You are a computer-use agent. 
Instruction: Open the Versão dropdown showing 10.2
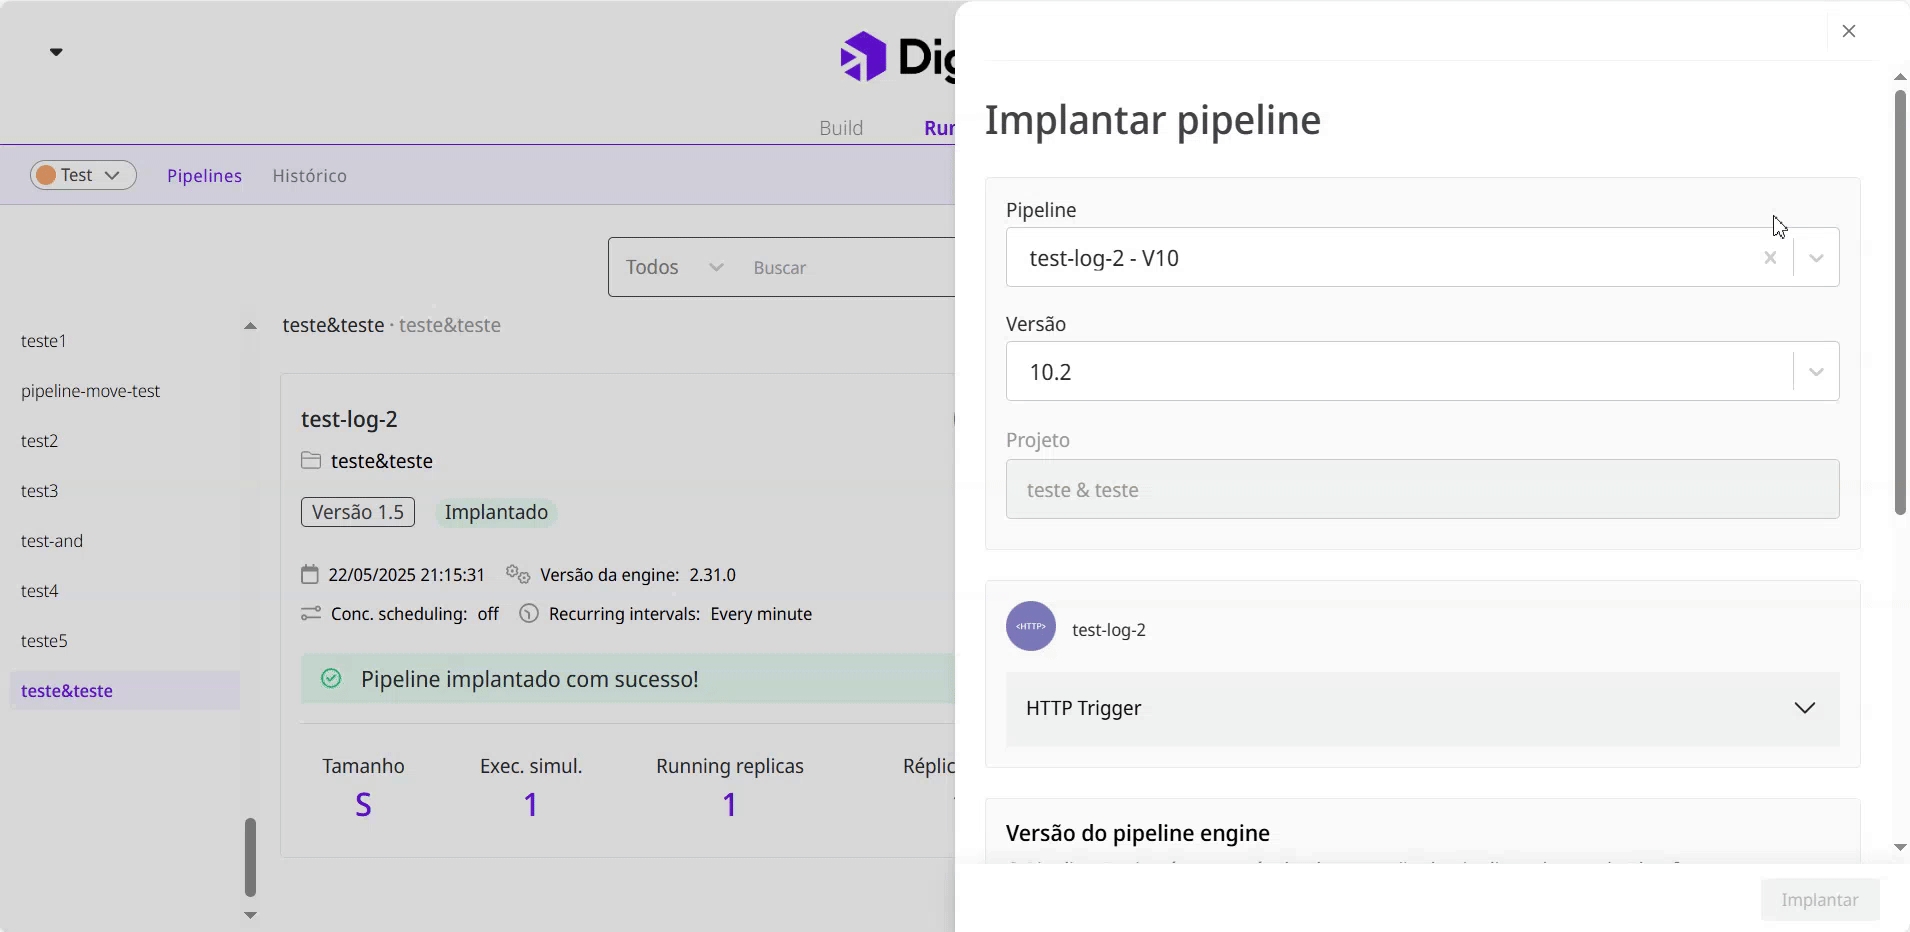pyautogui.click(x=1817, y=372)
